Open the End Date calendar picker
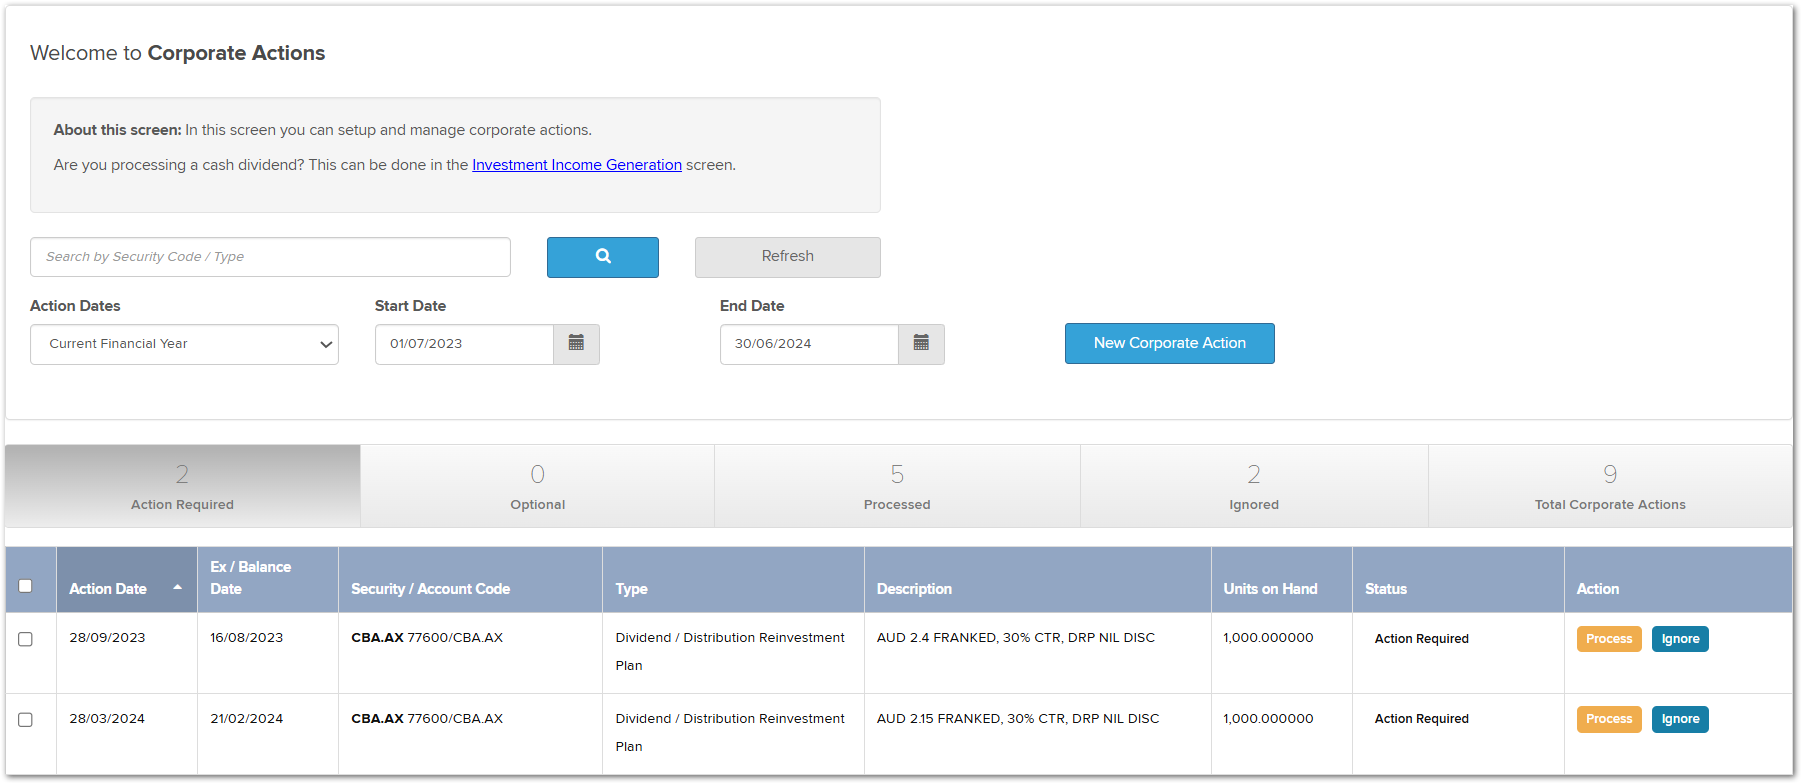The image size is (1802, 784). [x=922, y=344]
